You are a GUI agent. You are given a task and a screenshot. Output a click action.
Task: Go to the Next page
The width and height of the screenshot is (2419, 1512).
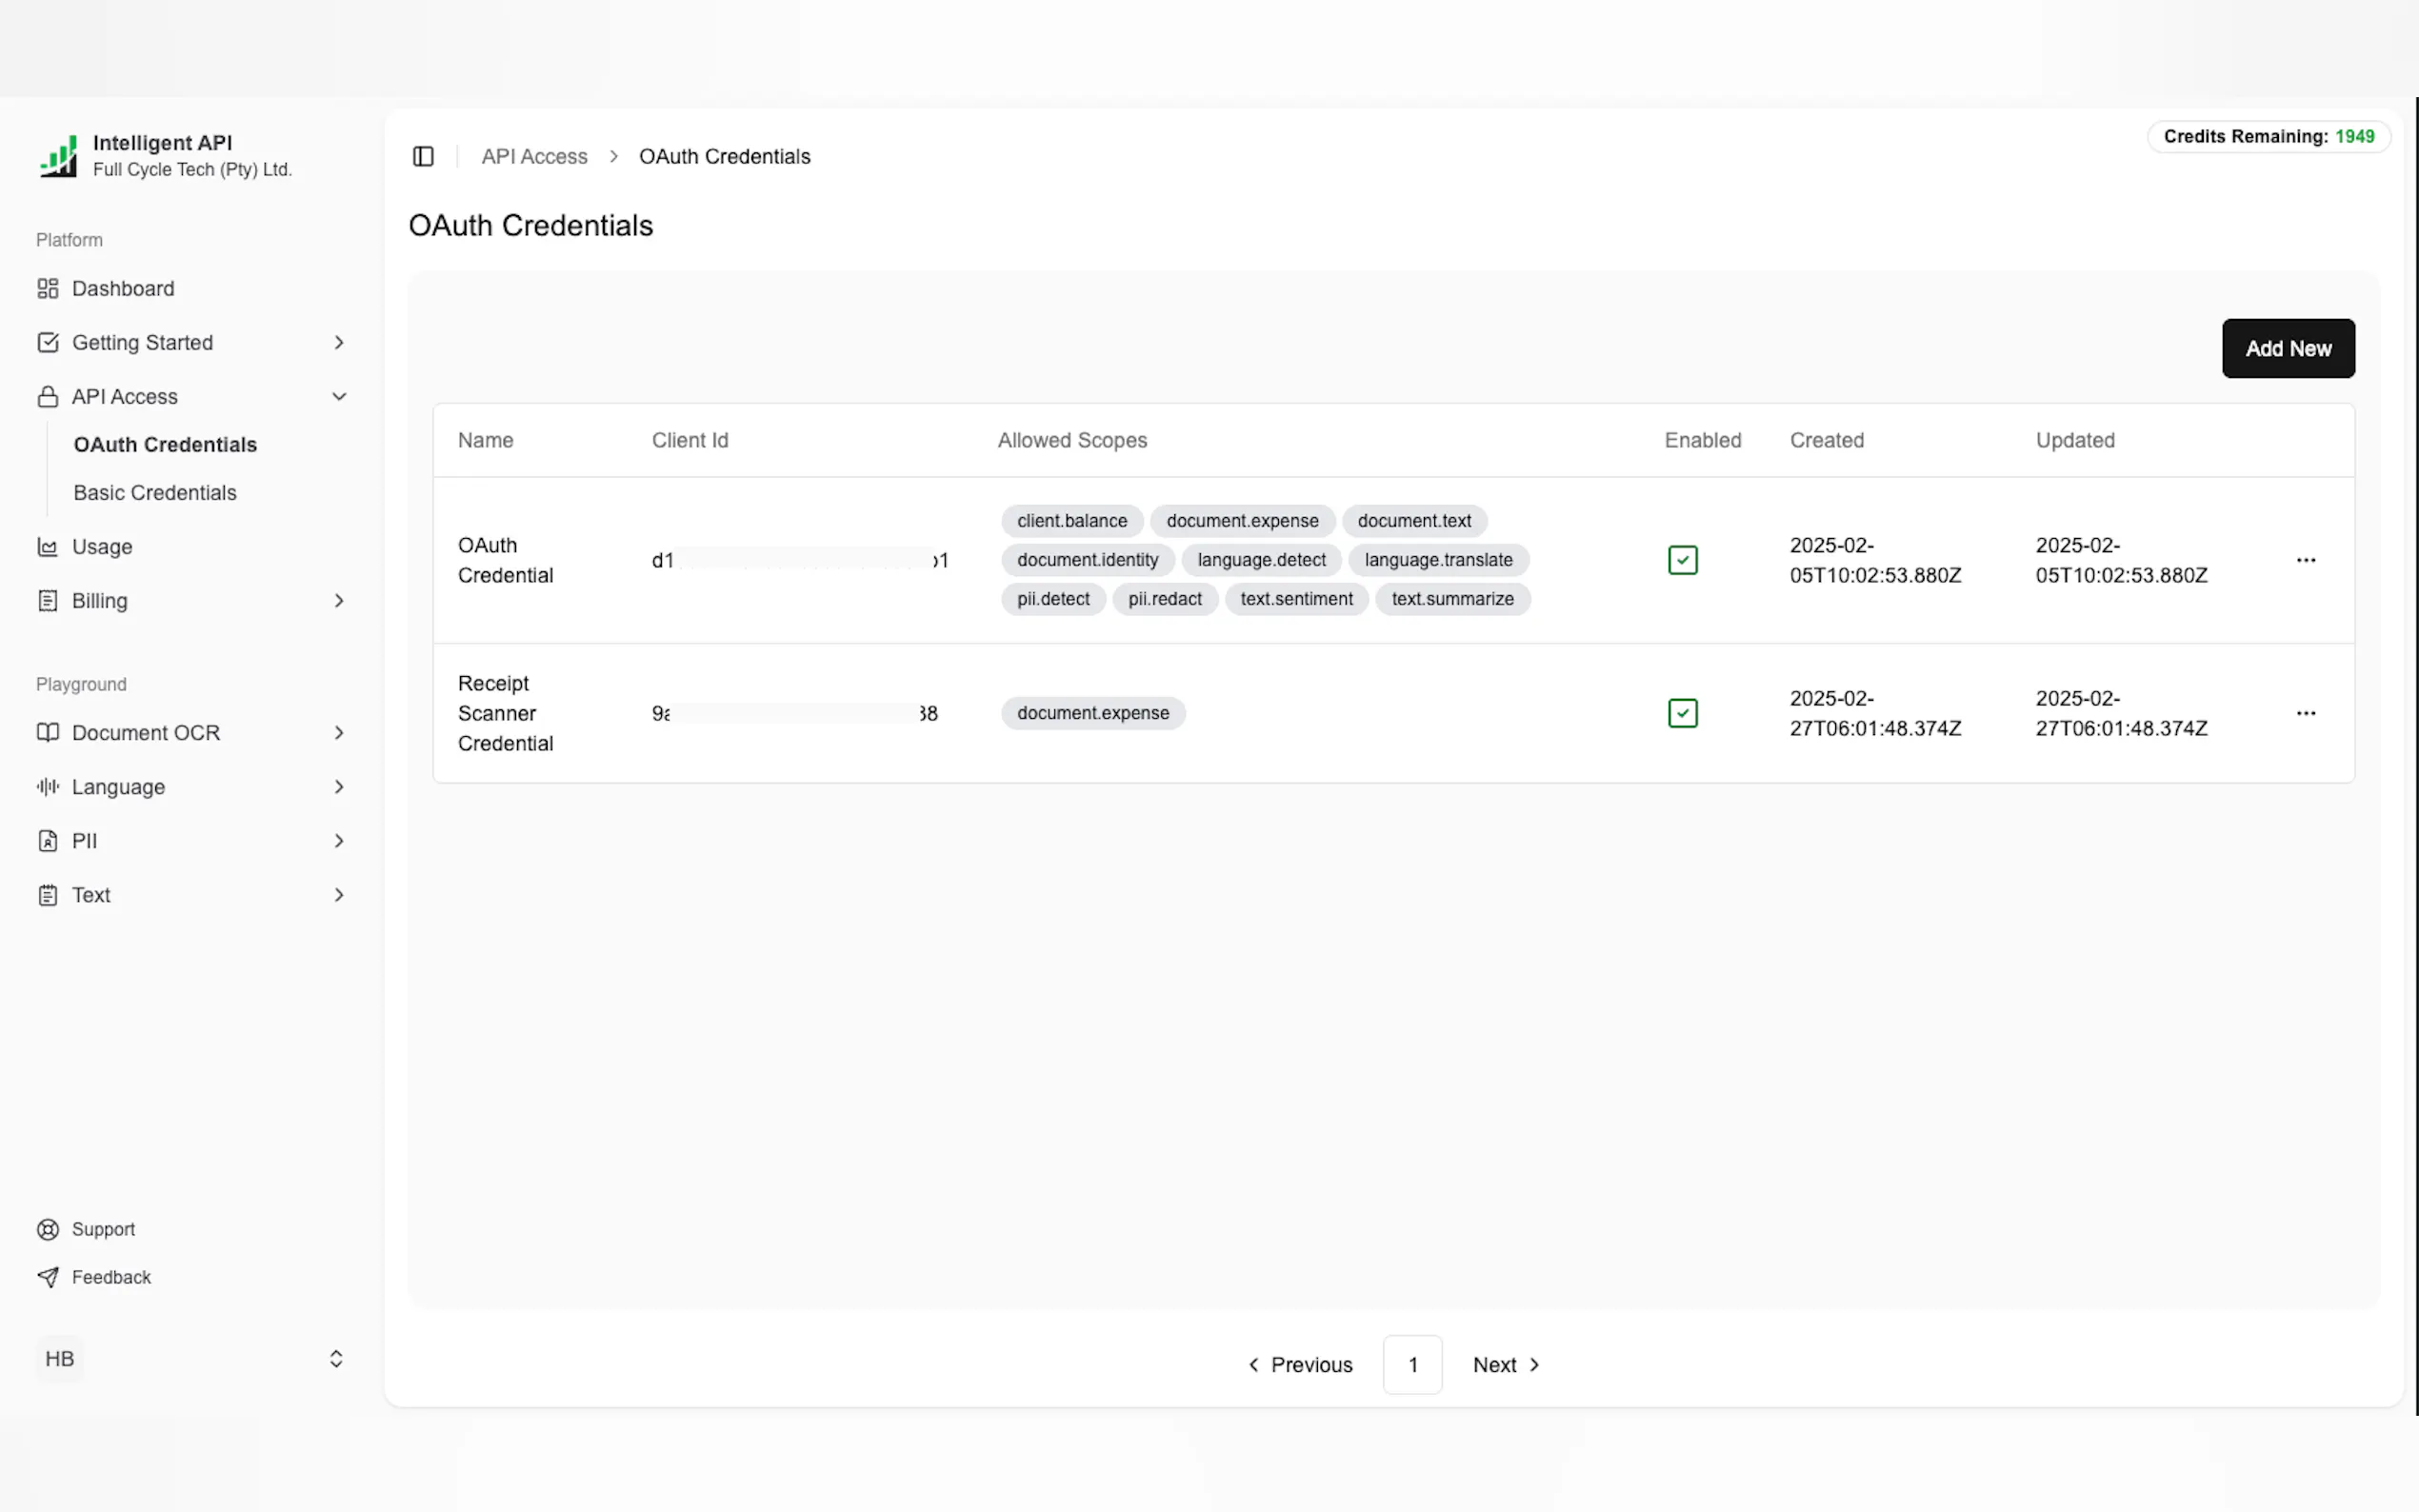click(1505, 1364)
